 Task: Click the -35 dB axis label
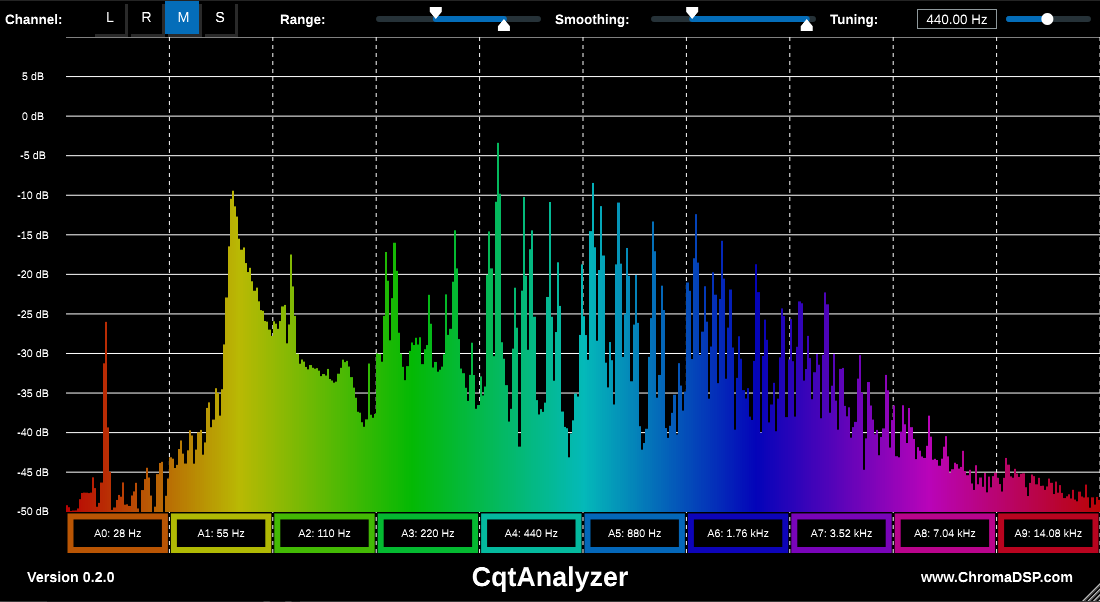coord(33,393)
